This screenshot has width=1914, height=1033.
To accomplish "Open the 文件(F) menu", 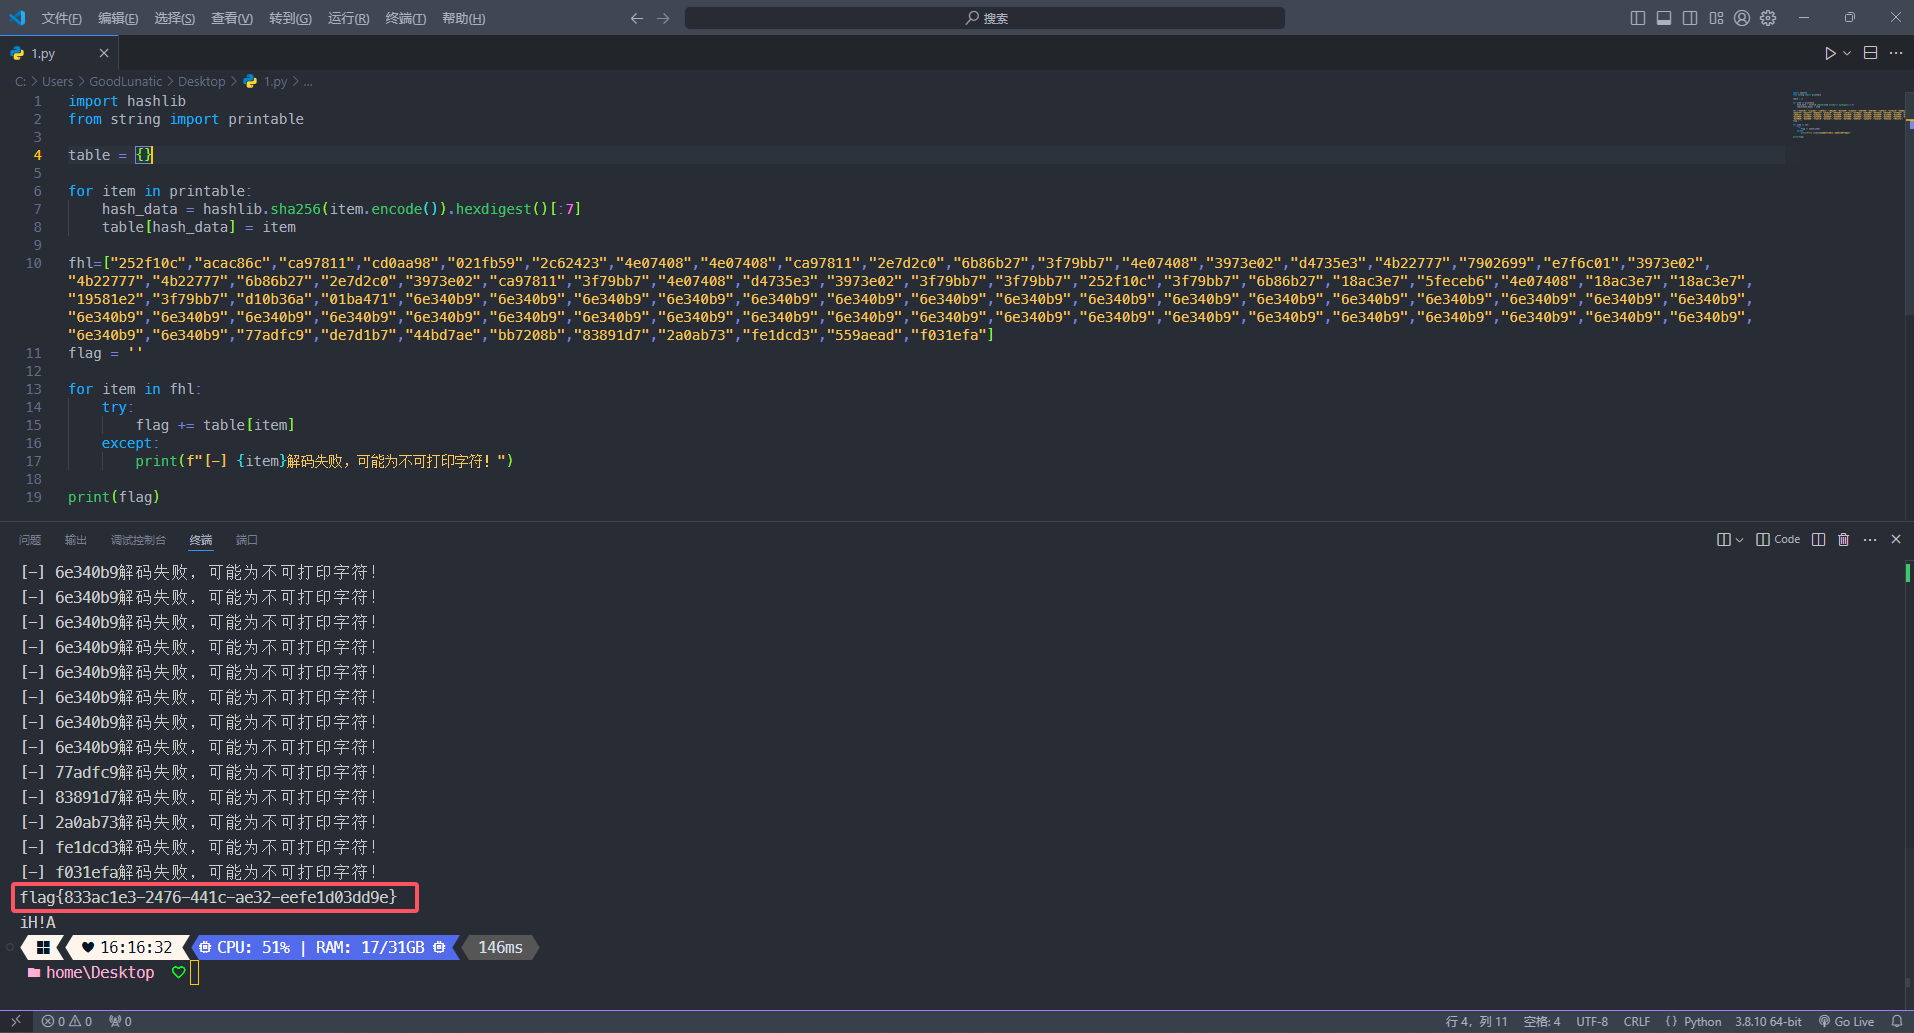I will pyautogui.click(x=62, y=18).
